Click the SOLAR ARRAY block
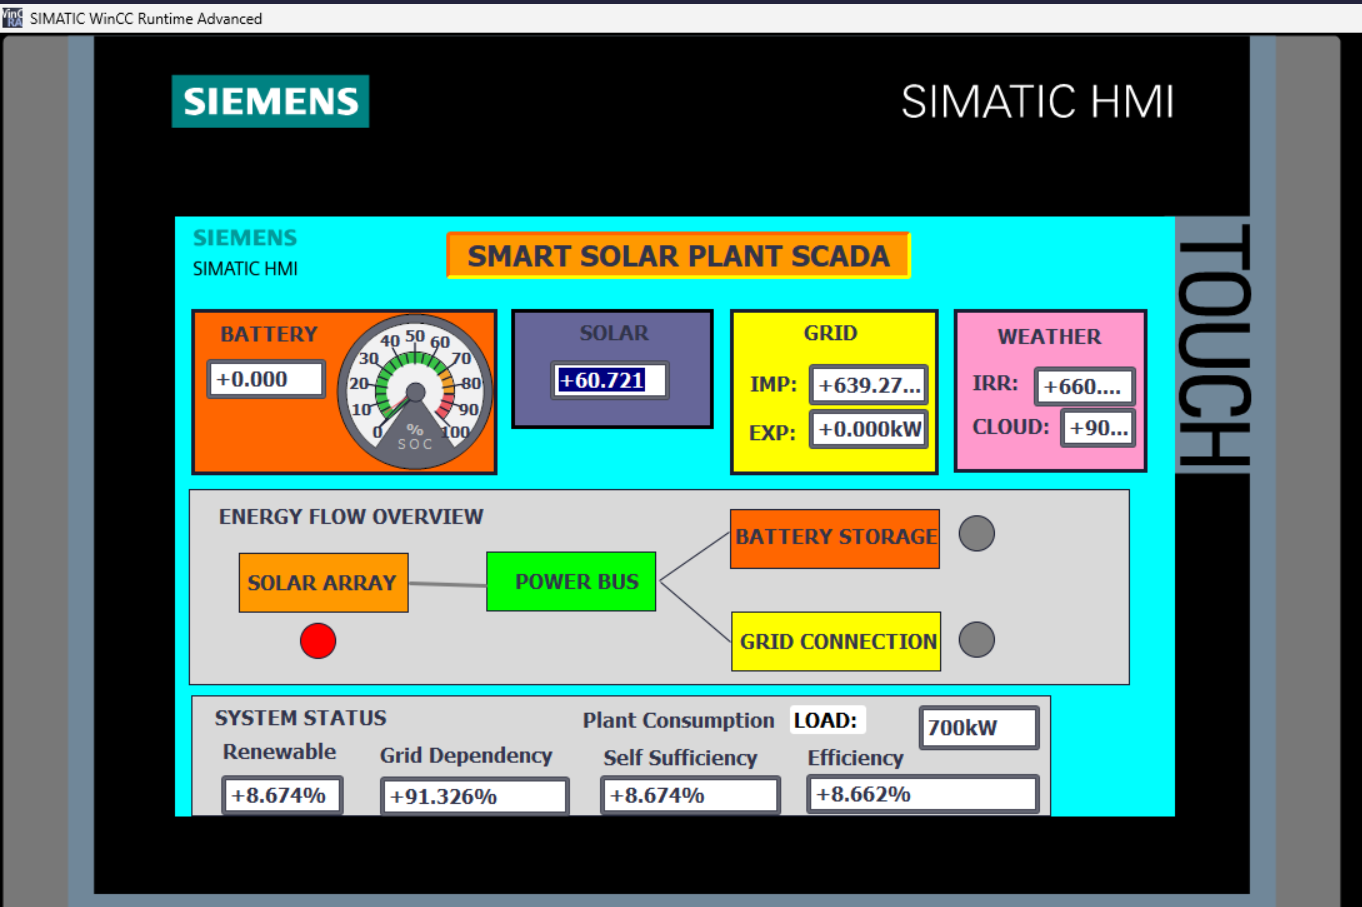Screen dimensions: 1362x907 click(x=323, y=582)
